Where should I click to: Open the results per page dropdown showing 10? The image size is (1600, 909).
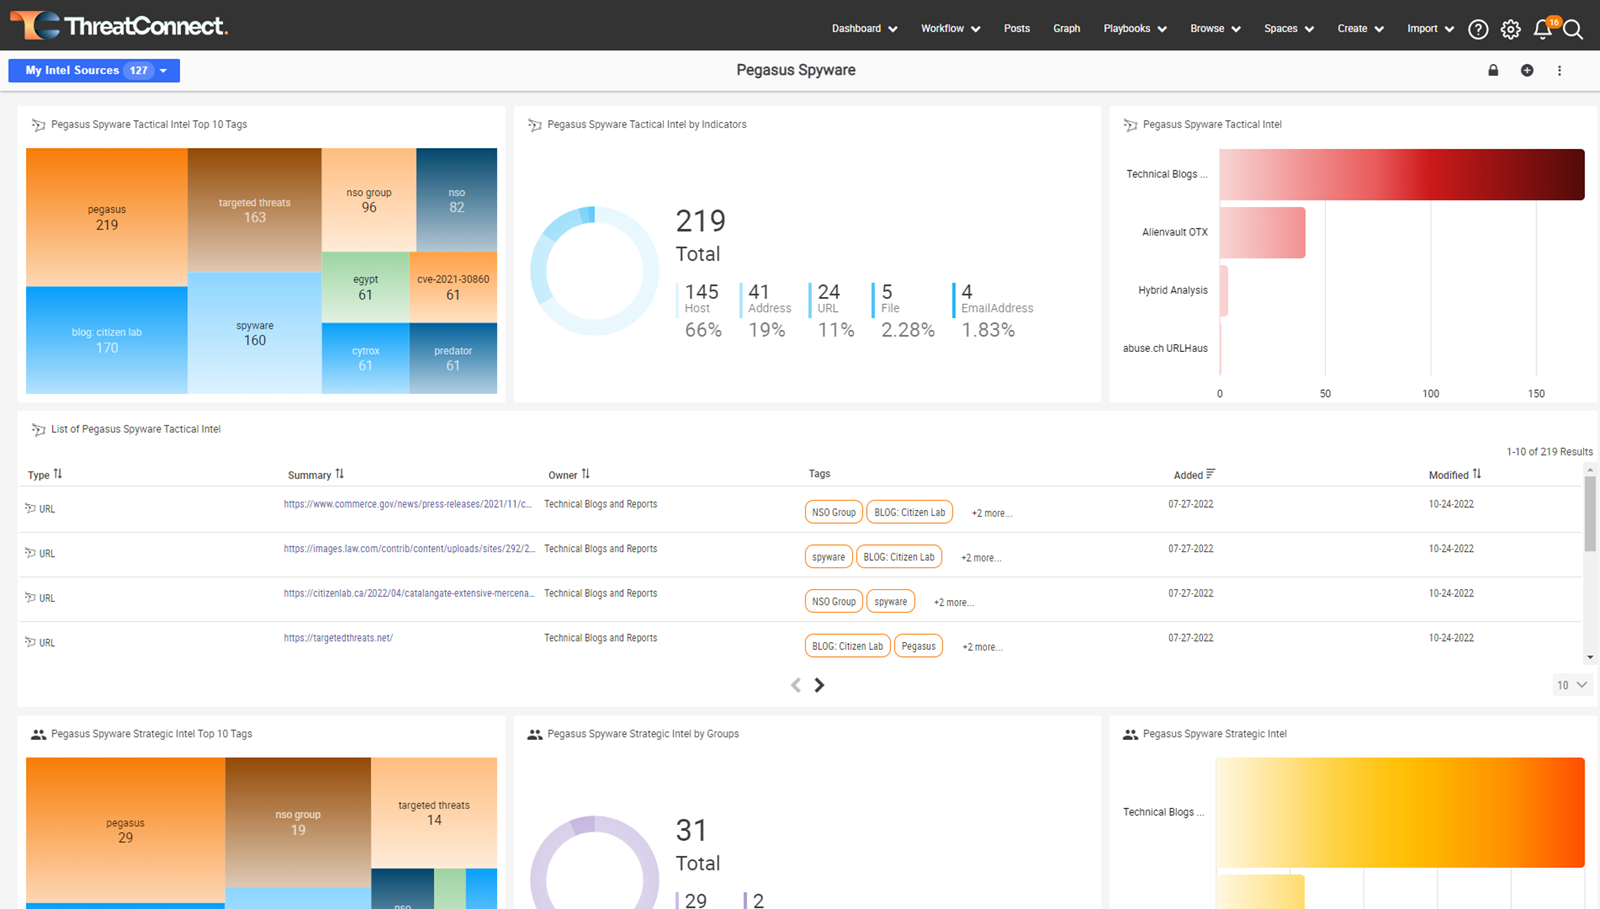point(1571,685)
